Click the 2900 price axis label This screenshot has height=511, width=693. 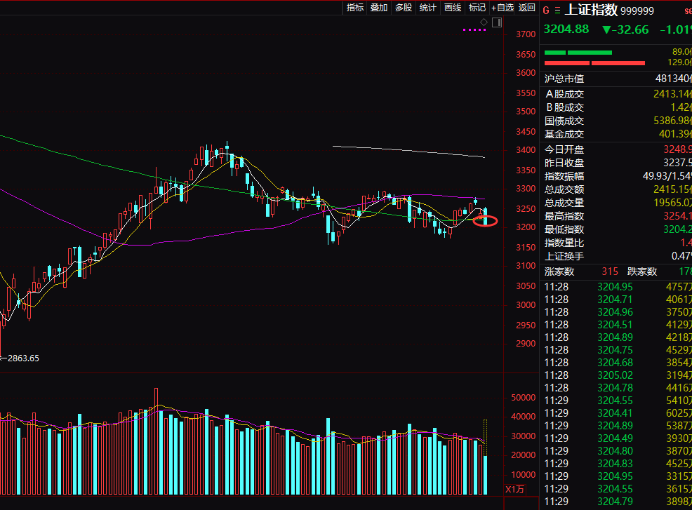click(x=526, y=343)
